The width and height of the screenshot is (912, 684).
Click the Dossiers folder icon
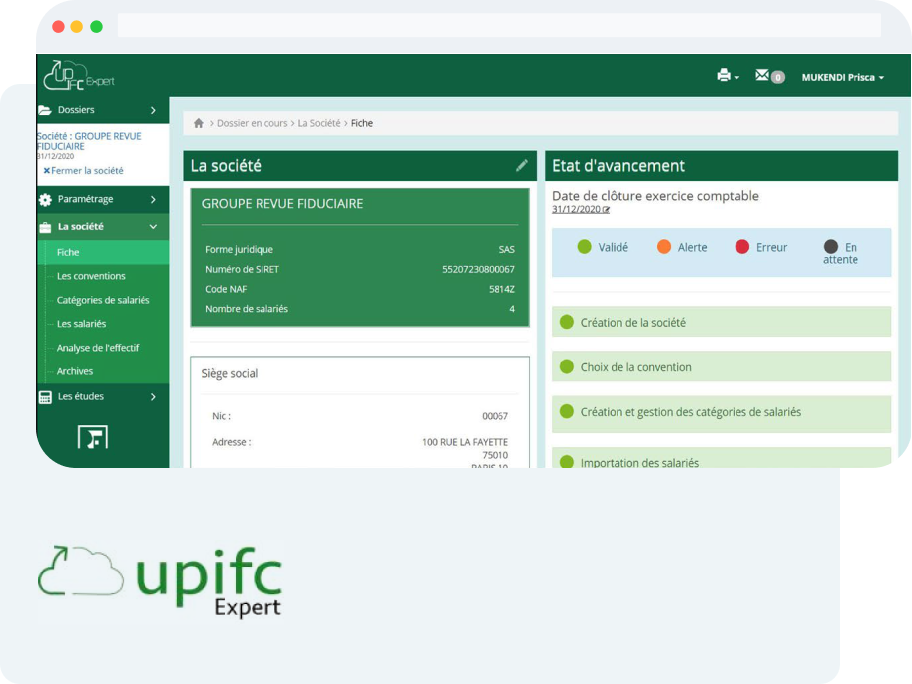click(x=45, y=110)
